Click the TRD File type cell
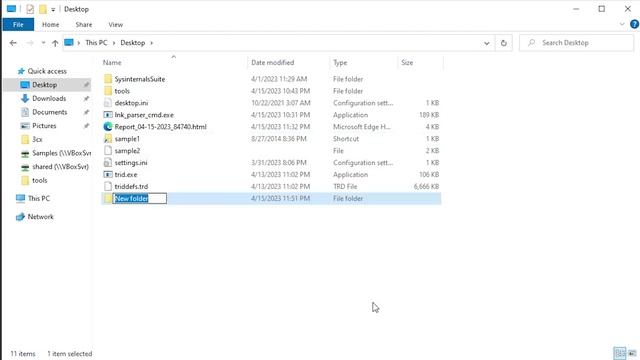Image resolution: width=640 pixels, height=360 pixels. [345, 187]
